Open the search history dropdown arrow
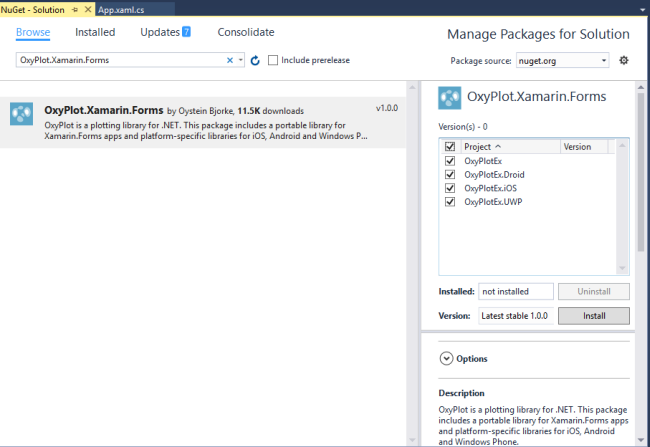This screenshot has height=447, width=650. tap(241, 60)
